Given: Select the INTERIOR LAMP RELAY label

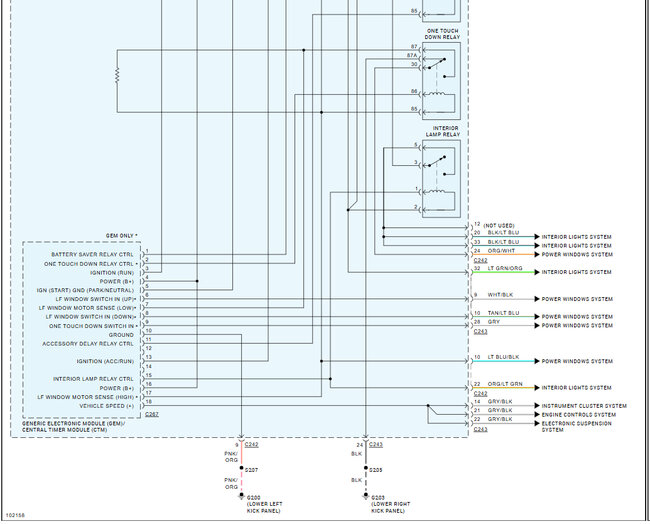Looking at the screenshot, I should 443,131.
